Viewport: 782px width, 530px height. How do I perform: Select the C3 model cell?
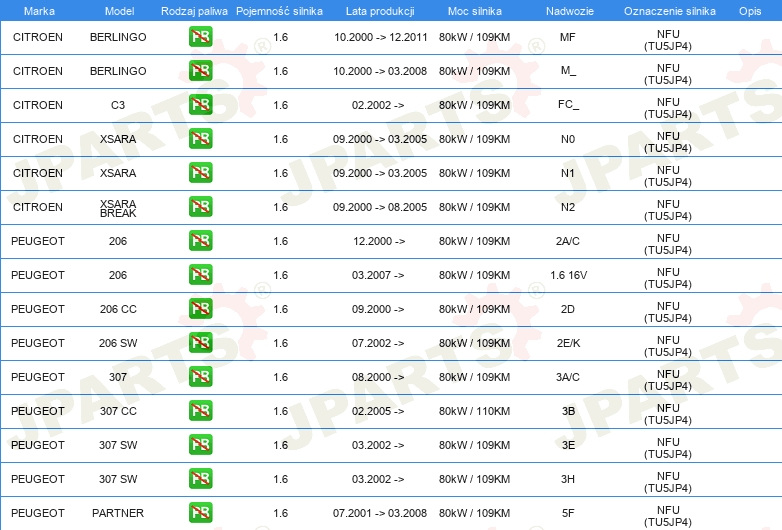[x=118, y=105]
